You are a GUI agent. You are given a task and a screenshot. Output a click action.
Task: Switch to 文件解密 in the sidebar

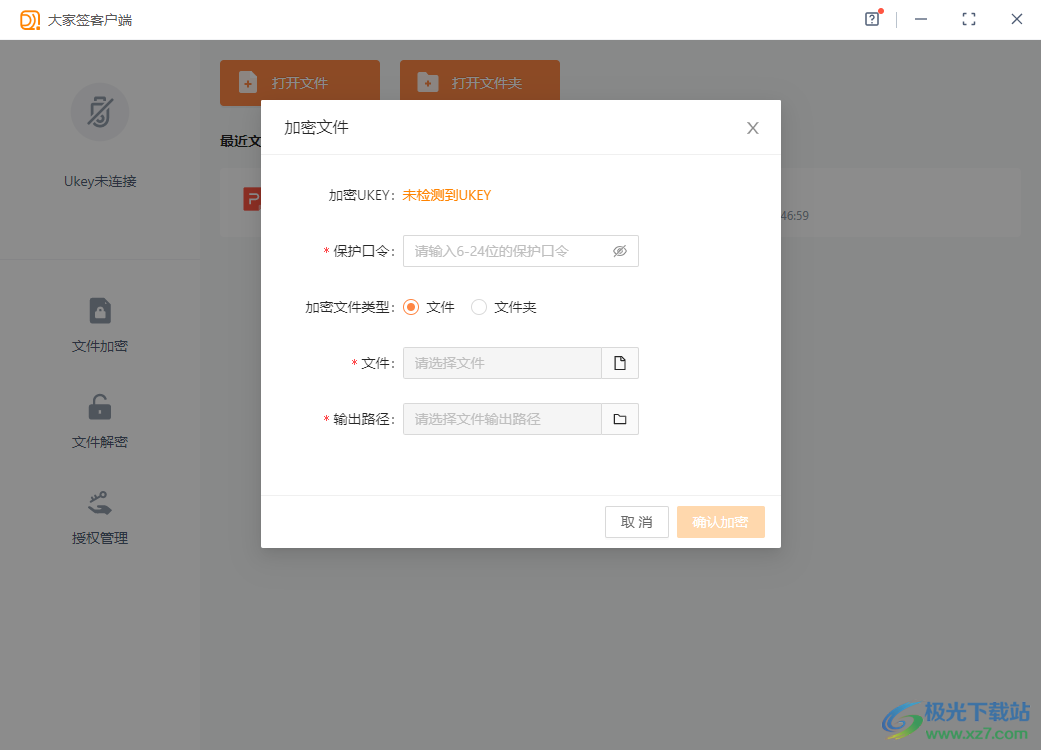[x=99, y=420]
